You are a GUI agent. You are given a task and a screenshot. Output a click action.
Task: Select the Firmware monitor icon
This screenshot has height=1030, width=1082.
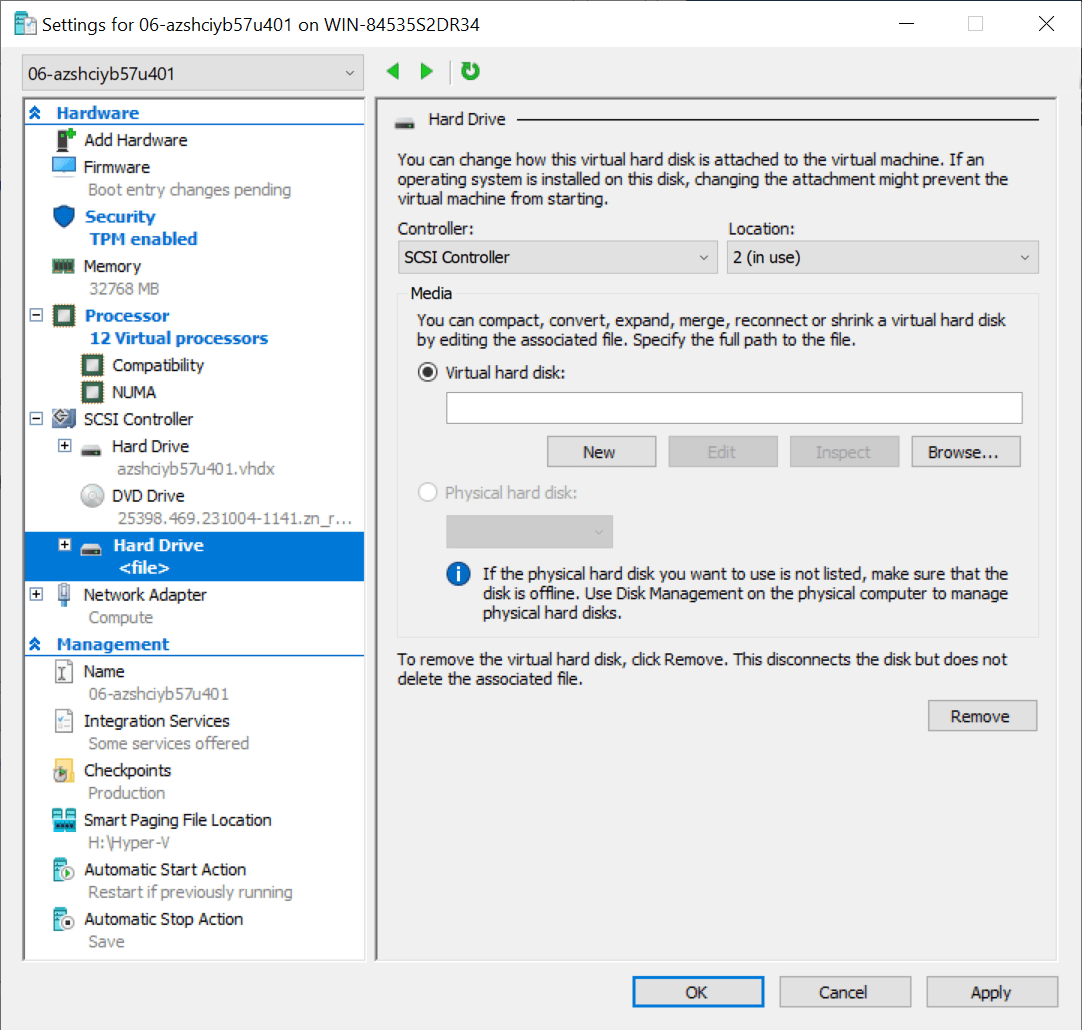coord(63,167)
